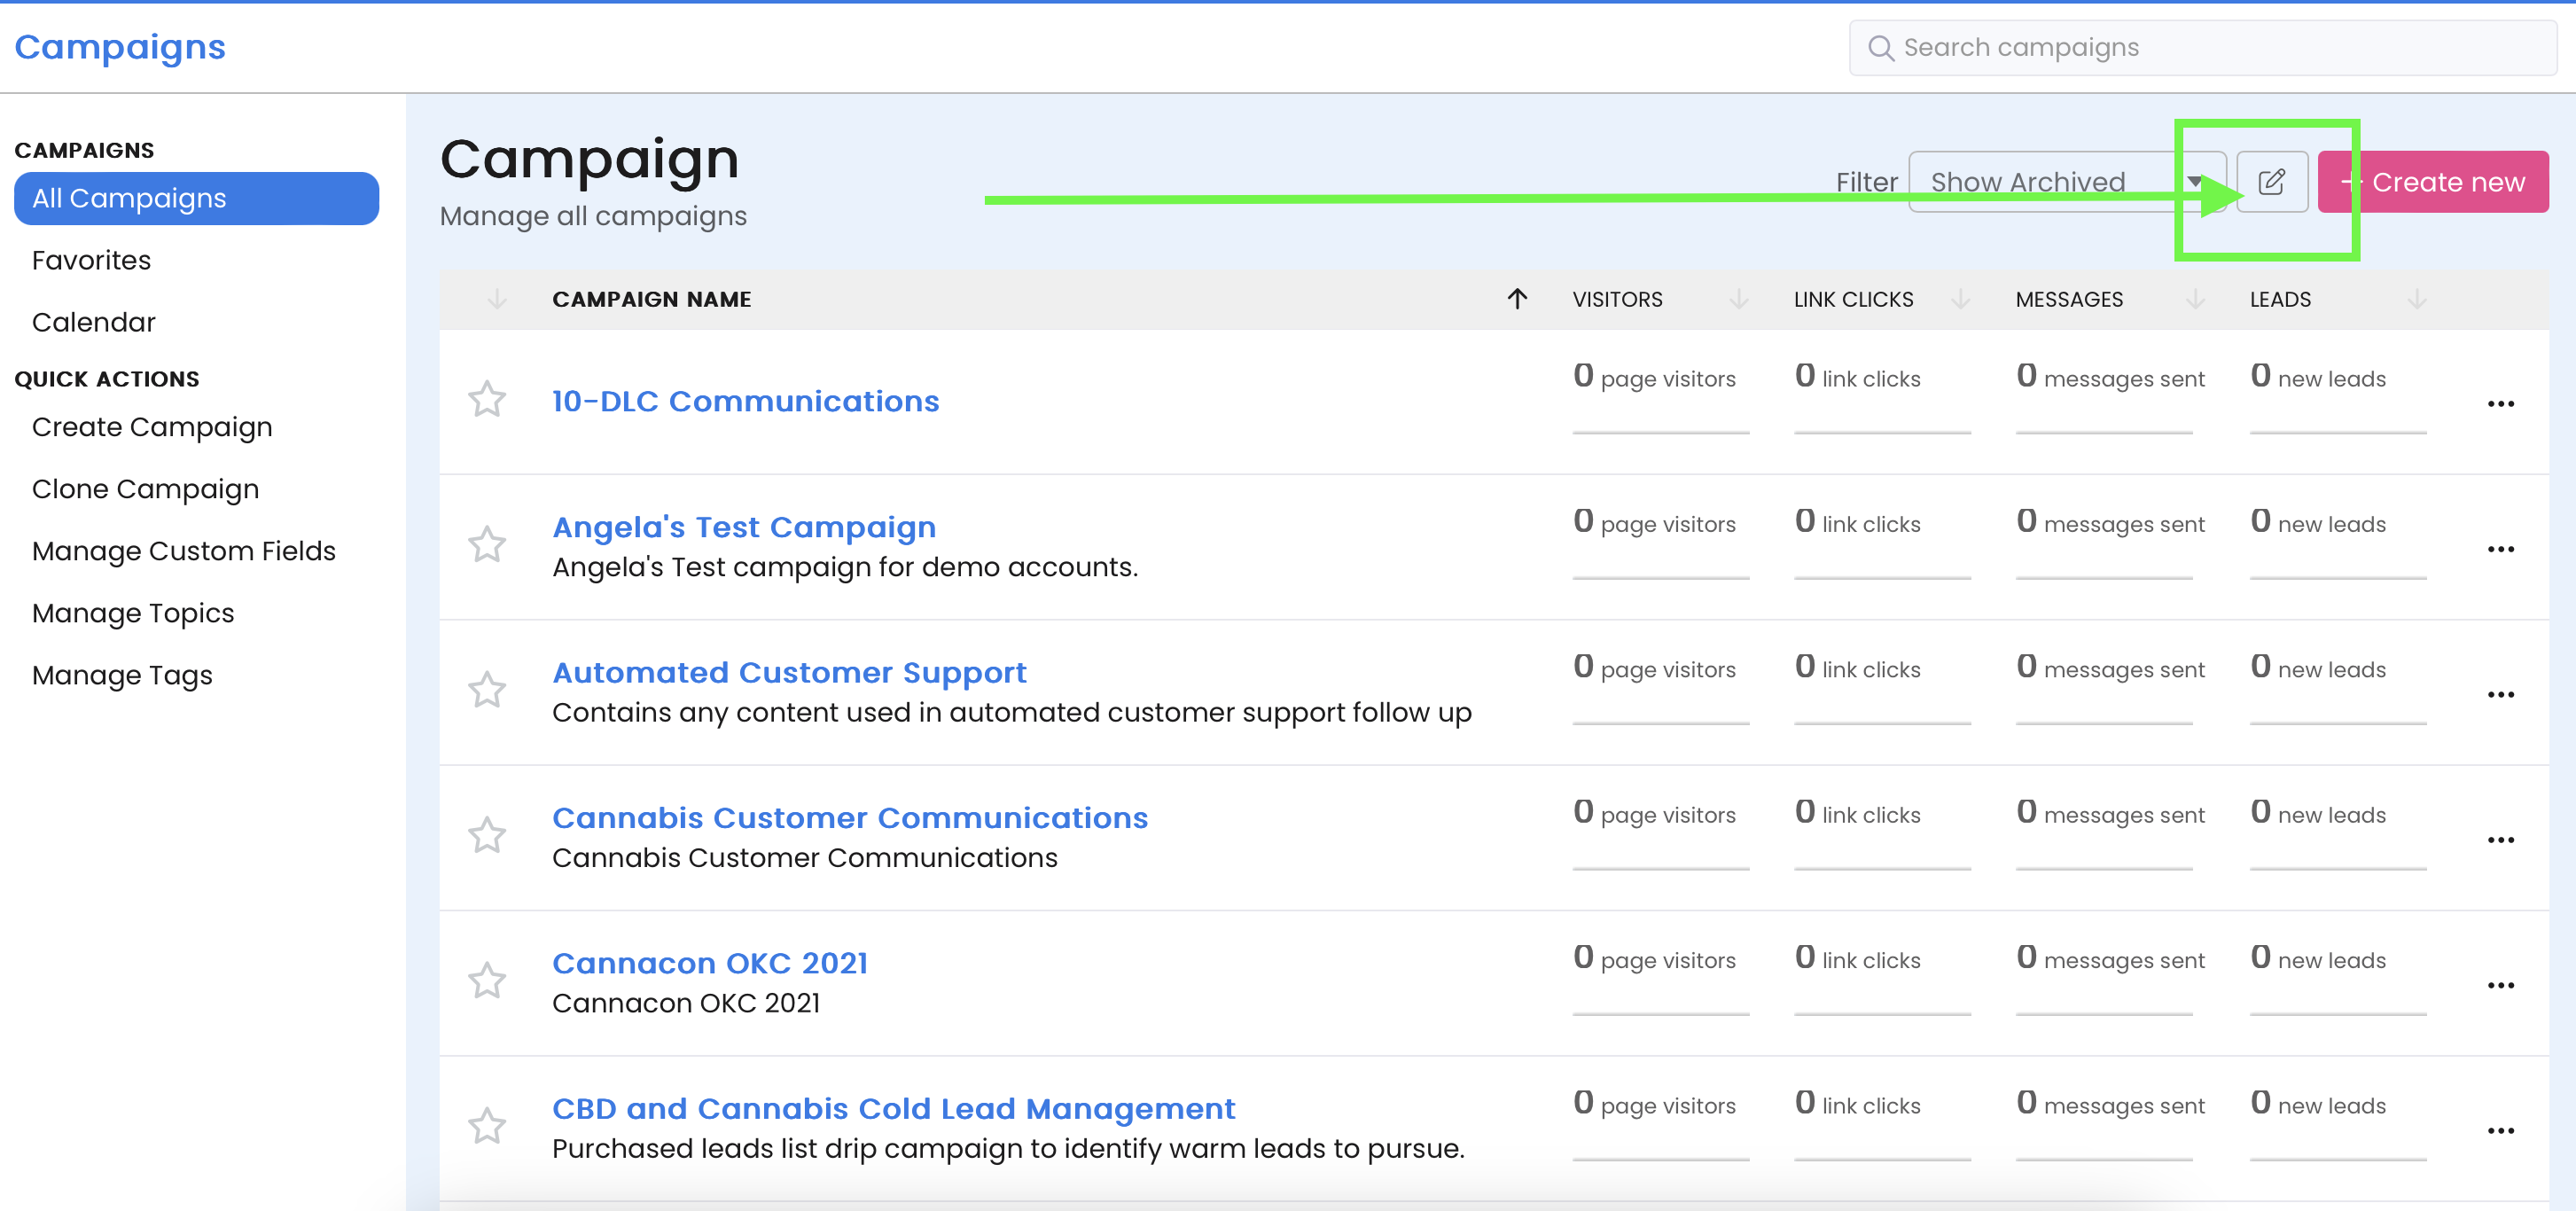
Task: Focus the Search campaigns field
Action: coord(2202,48)
